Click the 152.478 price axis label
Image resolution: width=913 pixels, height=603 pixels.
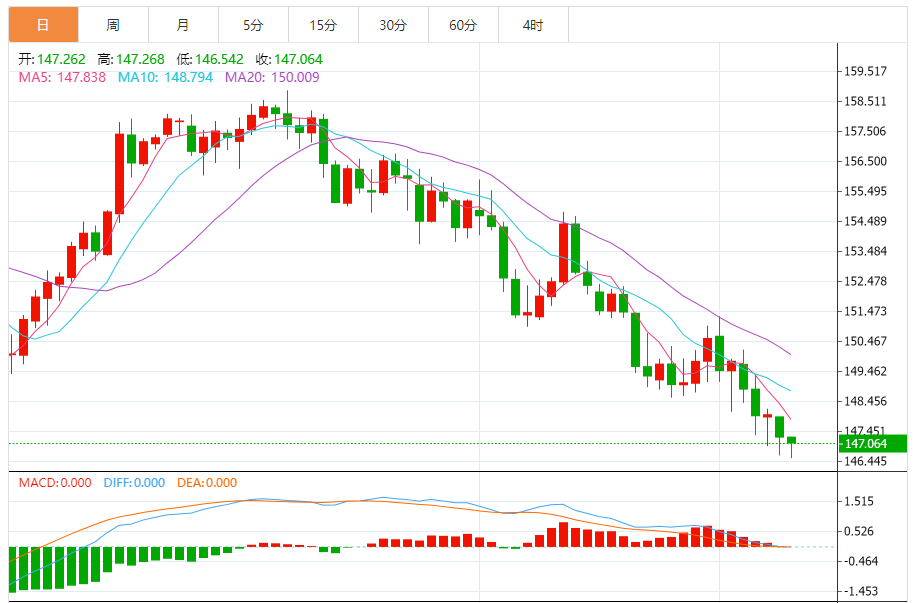866,281
